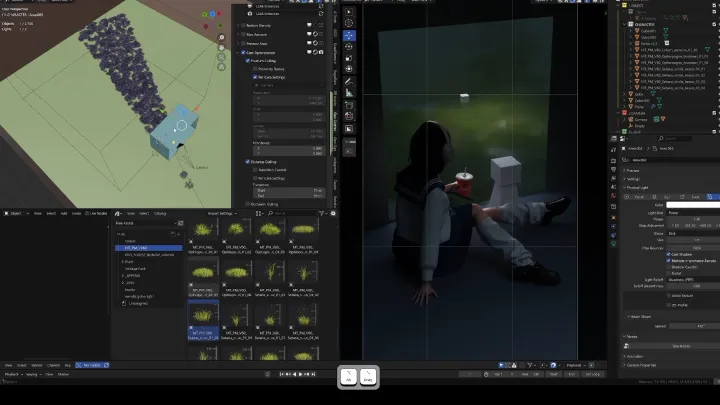
Task: Expand the Preview panel in light properties
Action: pyautogui.click(x=624, y=170)
